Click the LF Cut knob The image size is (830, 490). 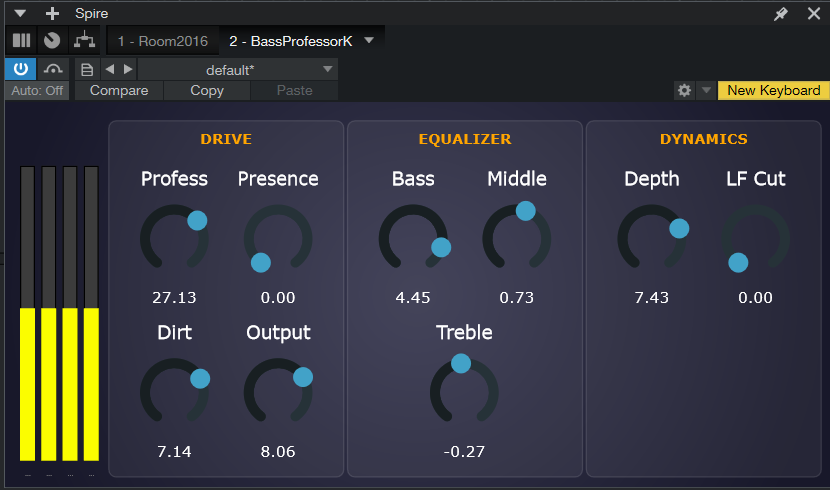pos(756,238)
